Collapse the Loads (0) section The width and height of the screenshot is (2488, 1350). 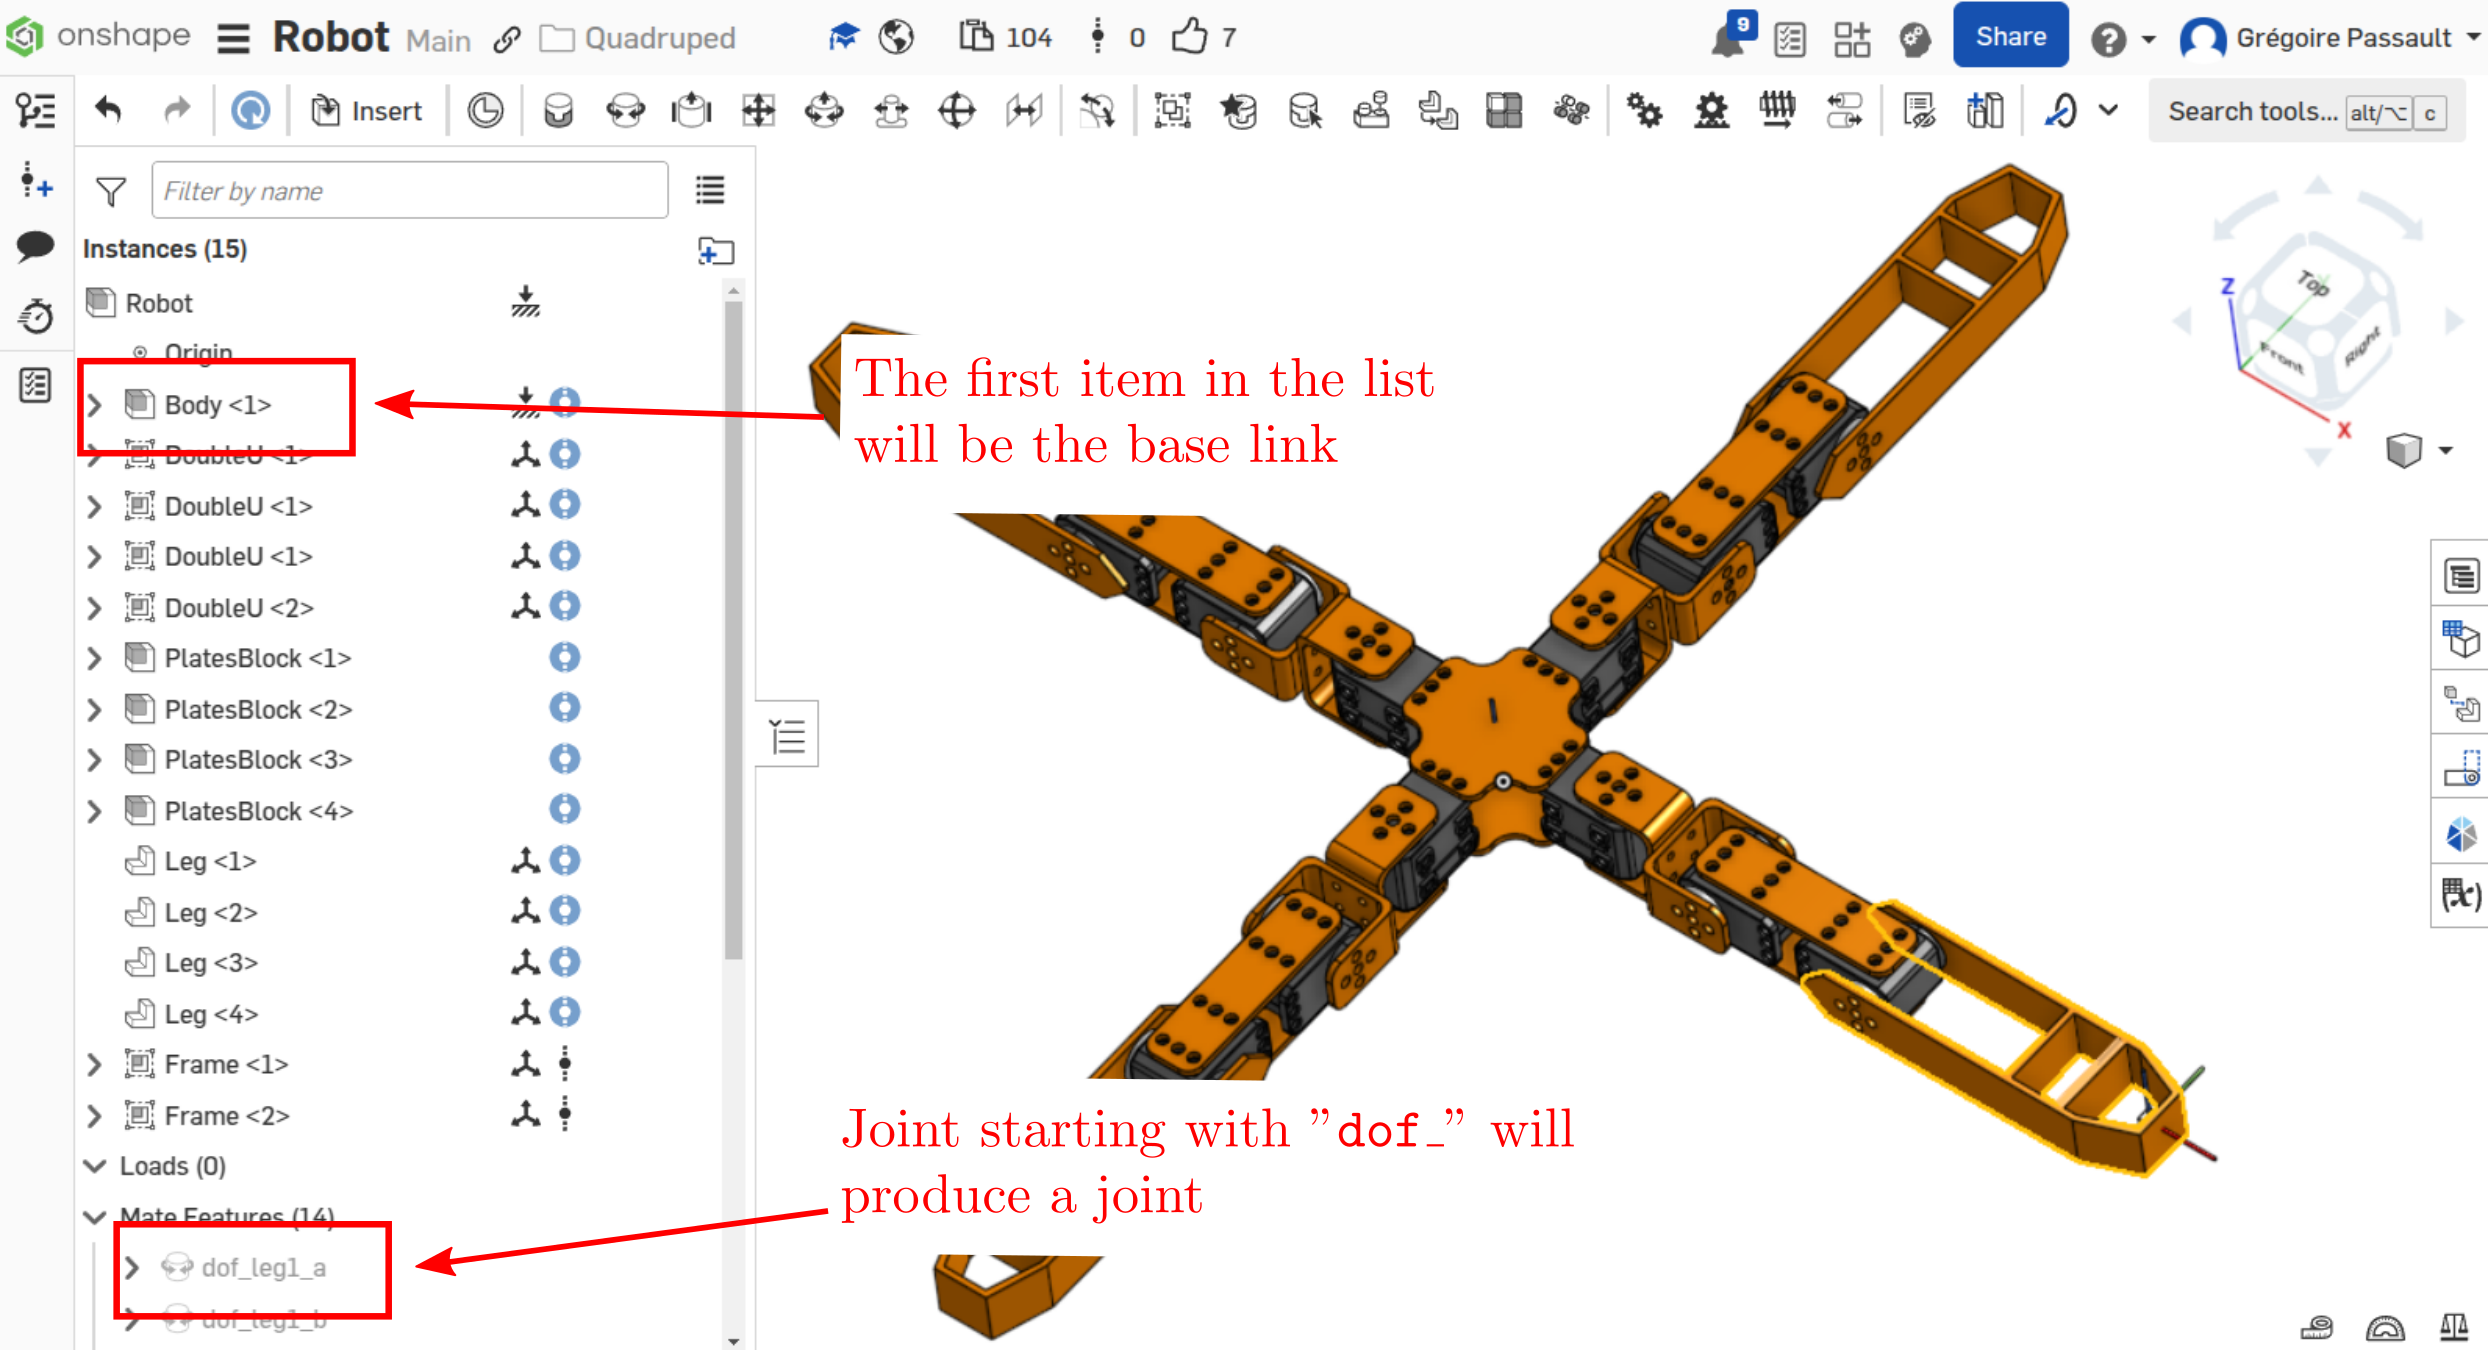95,1166
